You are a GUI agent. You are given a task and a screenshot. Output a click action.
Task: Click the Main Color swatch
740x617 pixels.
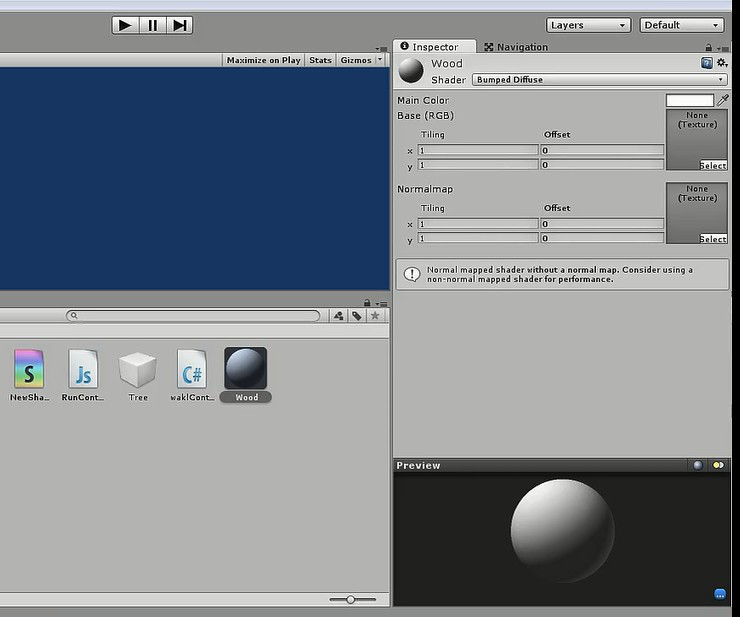[690, 100]
